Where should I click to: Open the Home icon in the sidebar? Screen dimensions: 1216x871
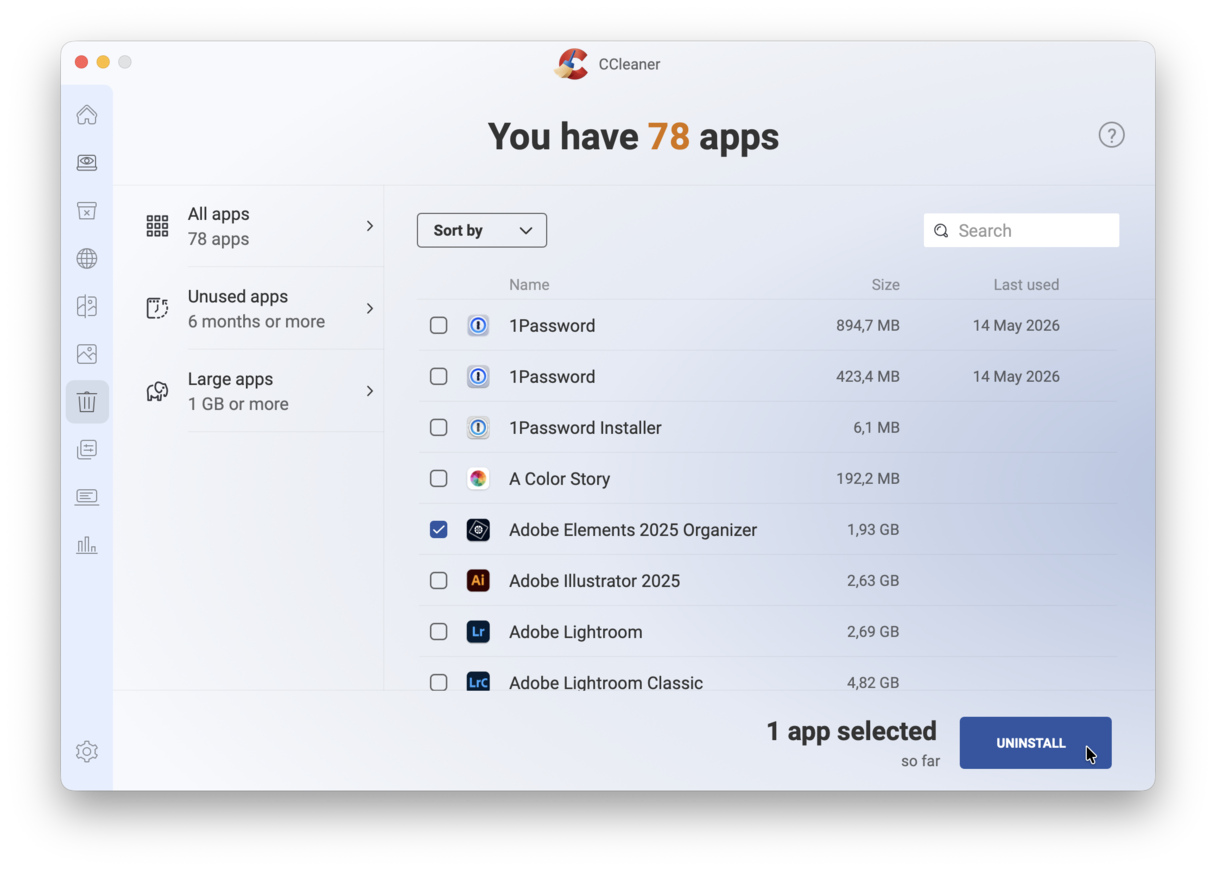(87, 115)
